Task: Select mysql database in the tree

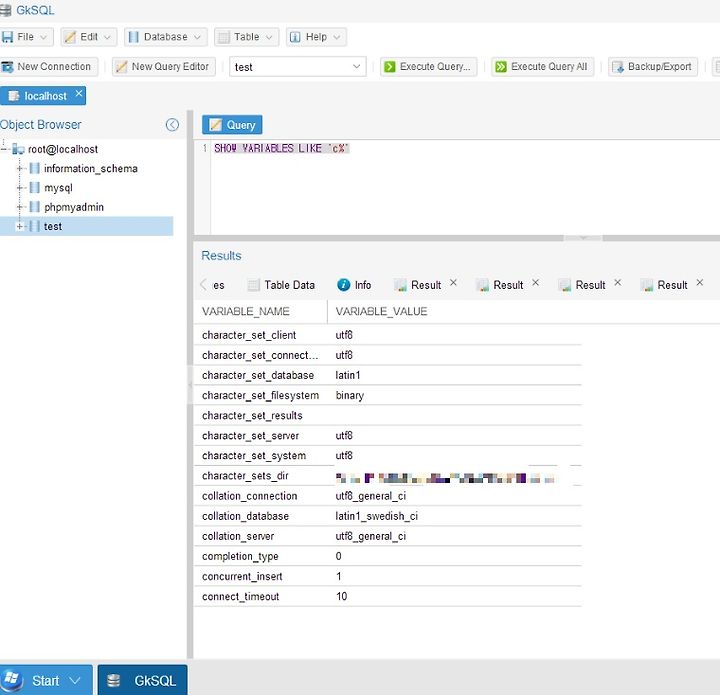Action: pos(58,188)
